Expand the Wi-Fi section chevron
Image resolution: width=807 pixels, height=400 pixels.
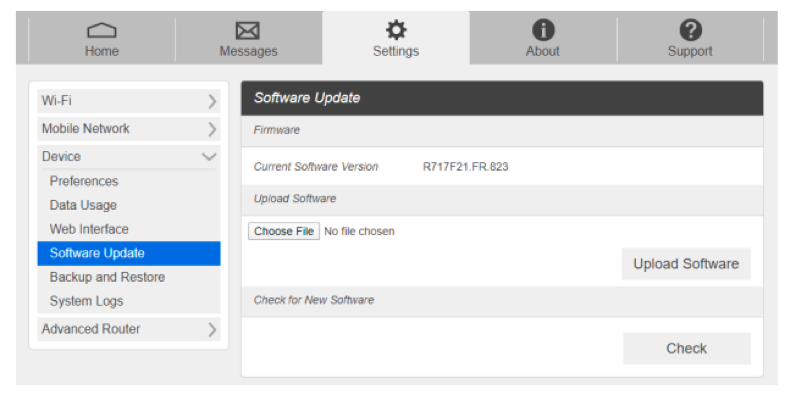pos(211,101)
